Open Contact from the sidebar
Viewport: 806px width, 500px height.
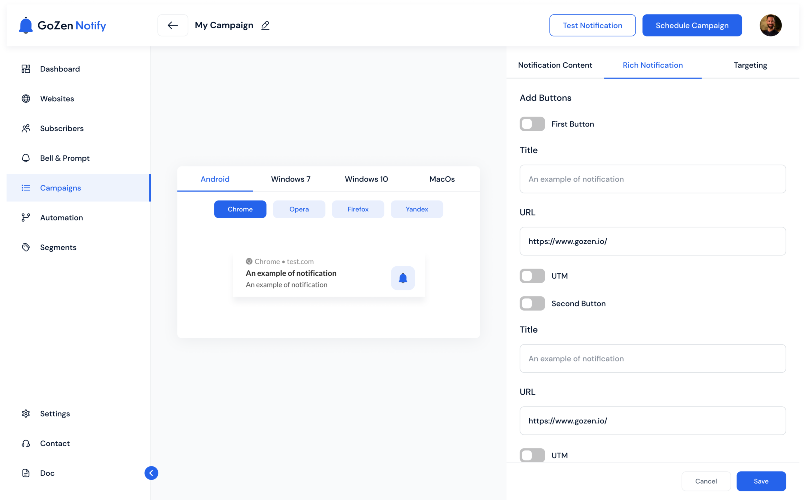pos(78,443)
